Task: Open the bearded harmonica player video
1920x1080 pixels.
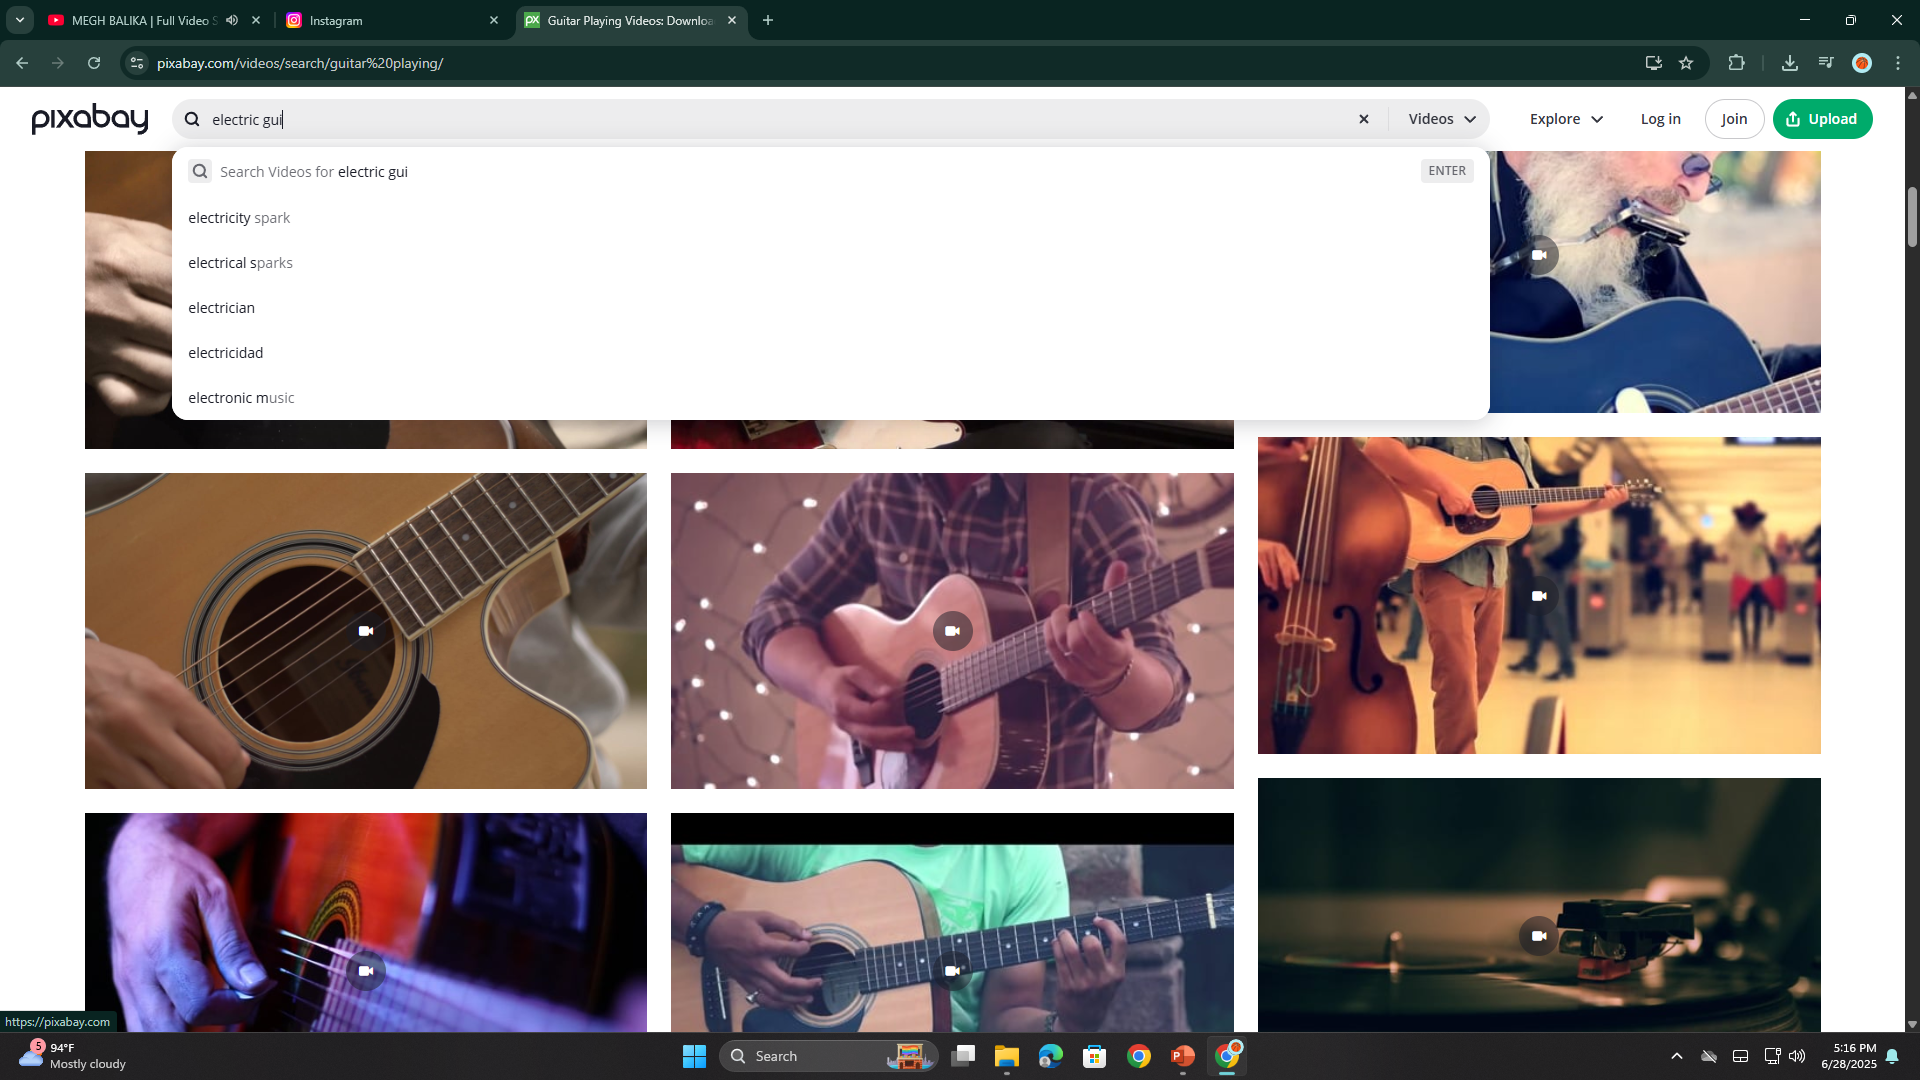Action: [x=1655, y=282]
